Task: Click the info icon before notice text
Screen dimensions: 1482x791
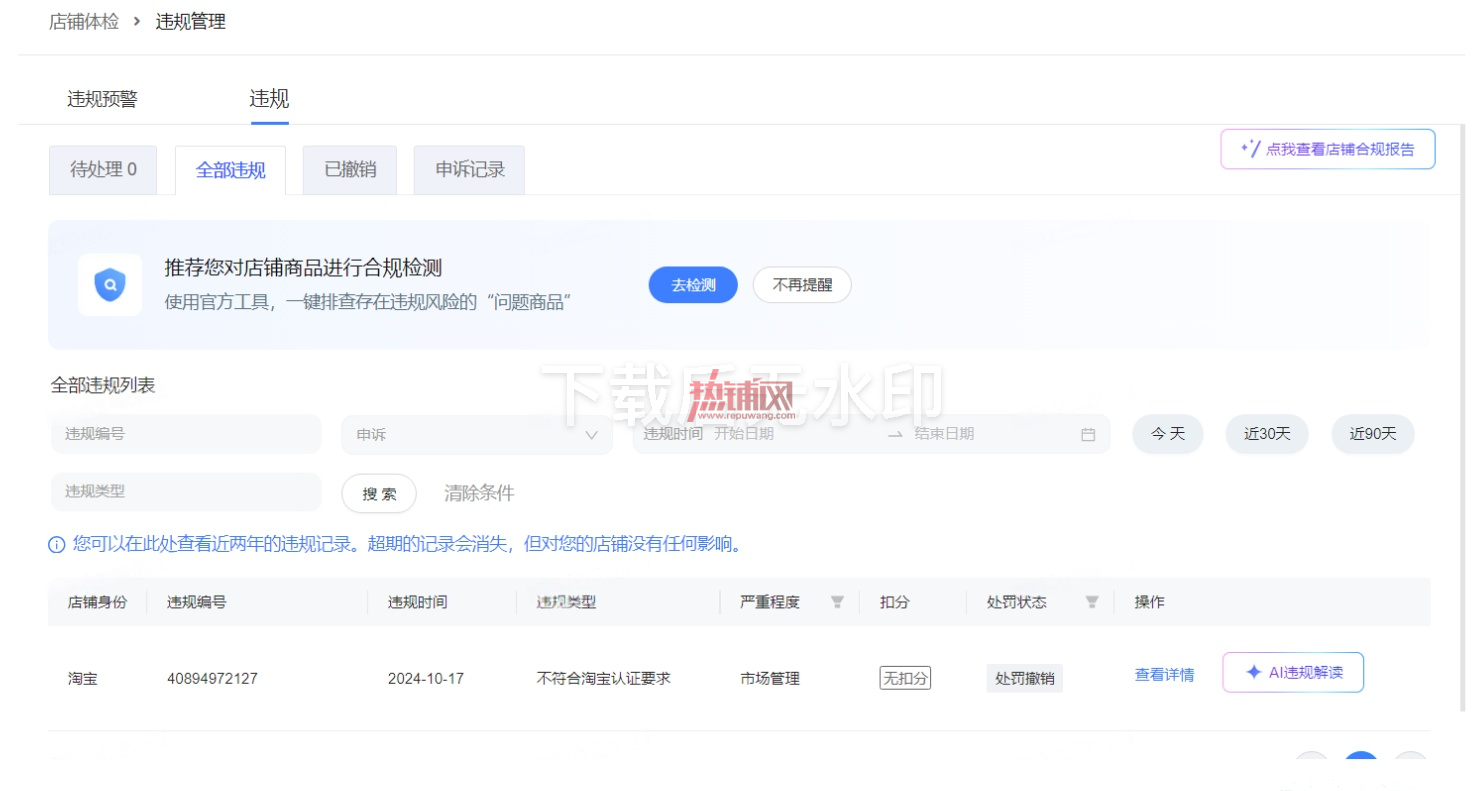Action: [x=57, y=545]
